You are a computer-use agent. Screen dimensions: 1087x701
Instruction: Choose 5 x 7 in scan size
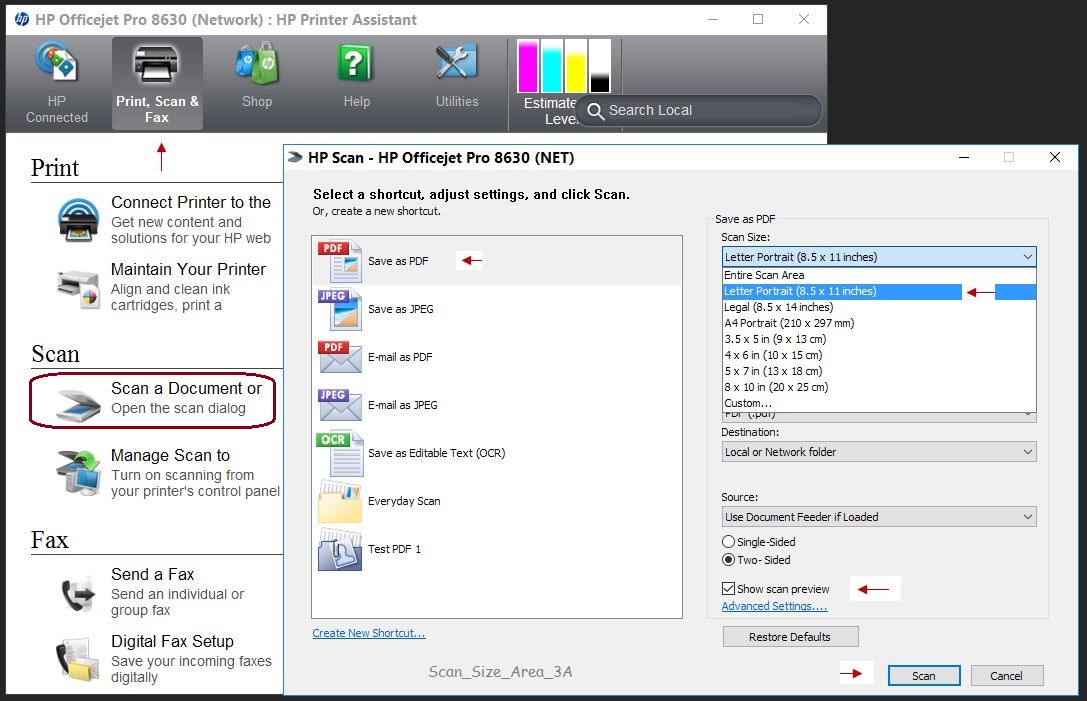(879, 371)
